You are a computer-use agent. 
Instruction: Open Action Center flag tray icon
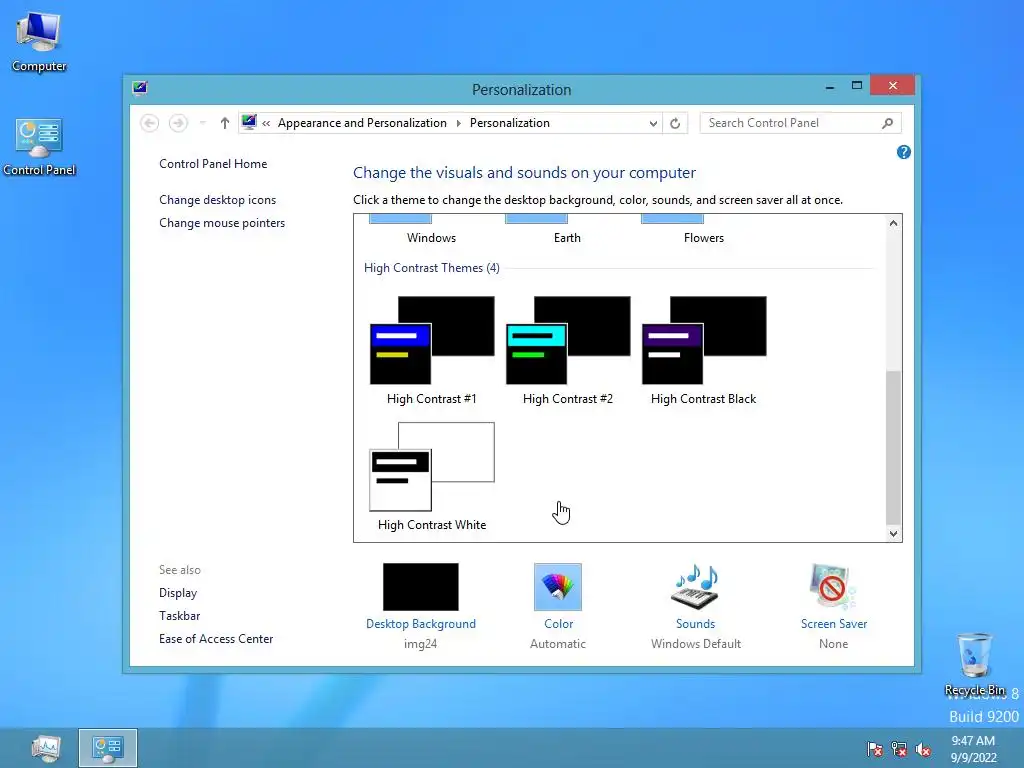[874, 749]
